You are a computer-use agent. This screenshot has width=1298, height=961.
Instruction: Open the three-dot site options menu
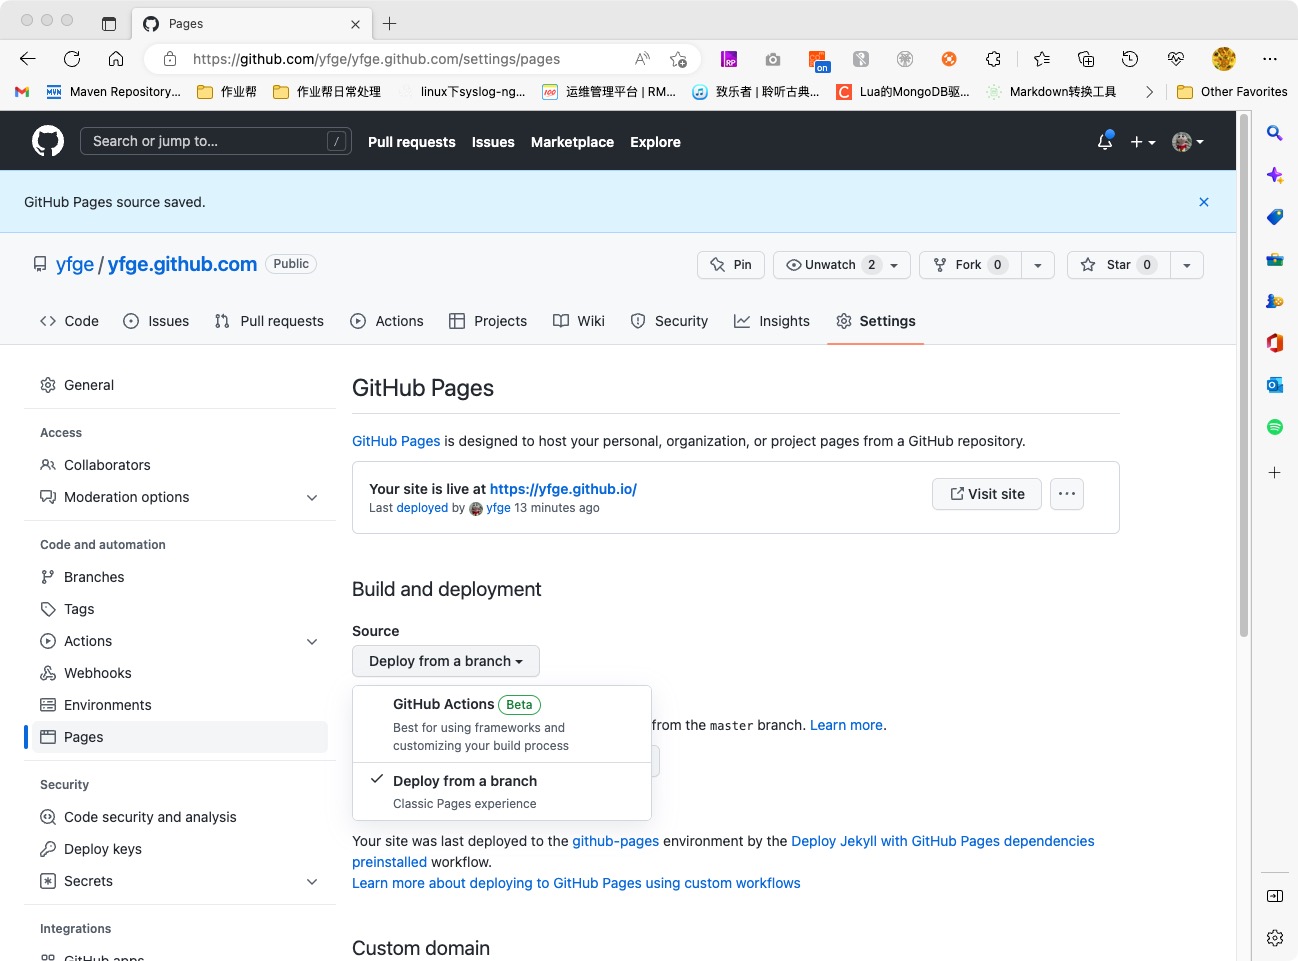point(1066,494)
